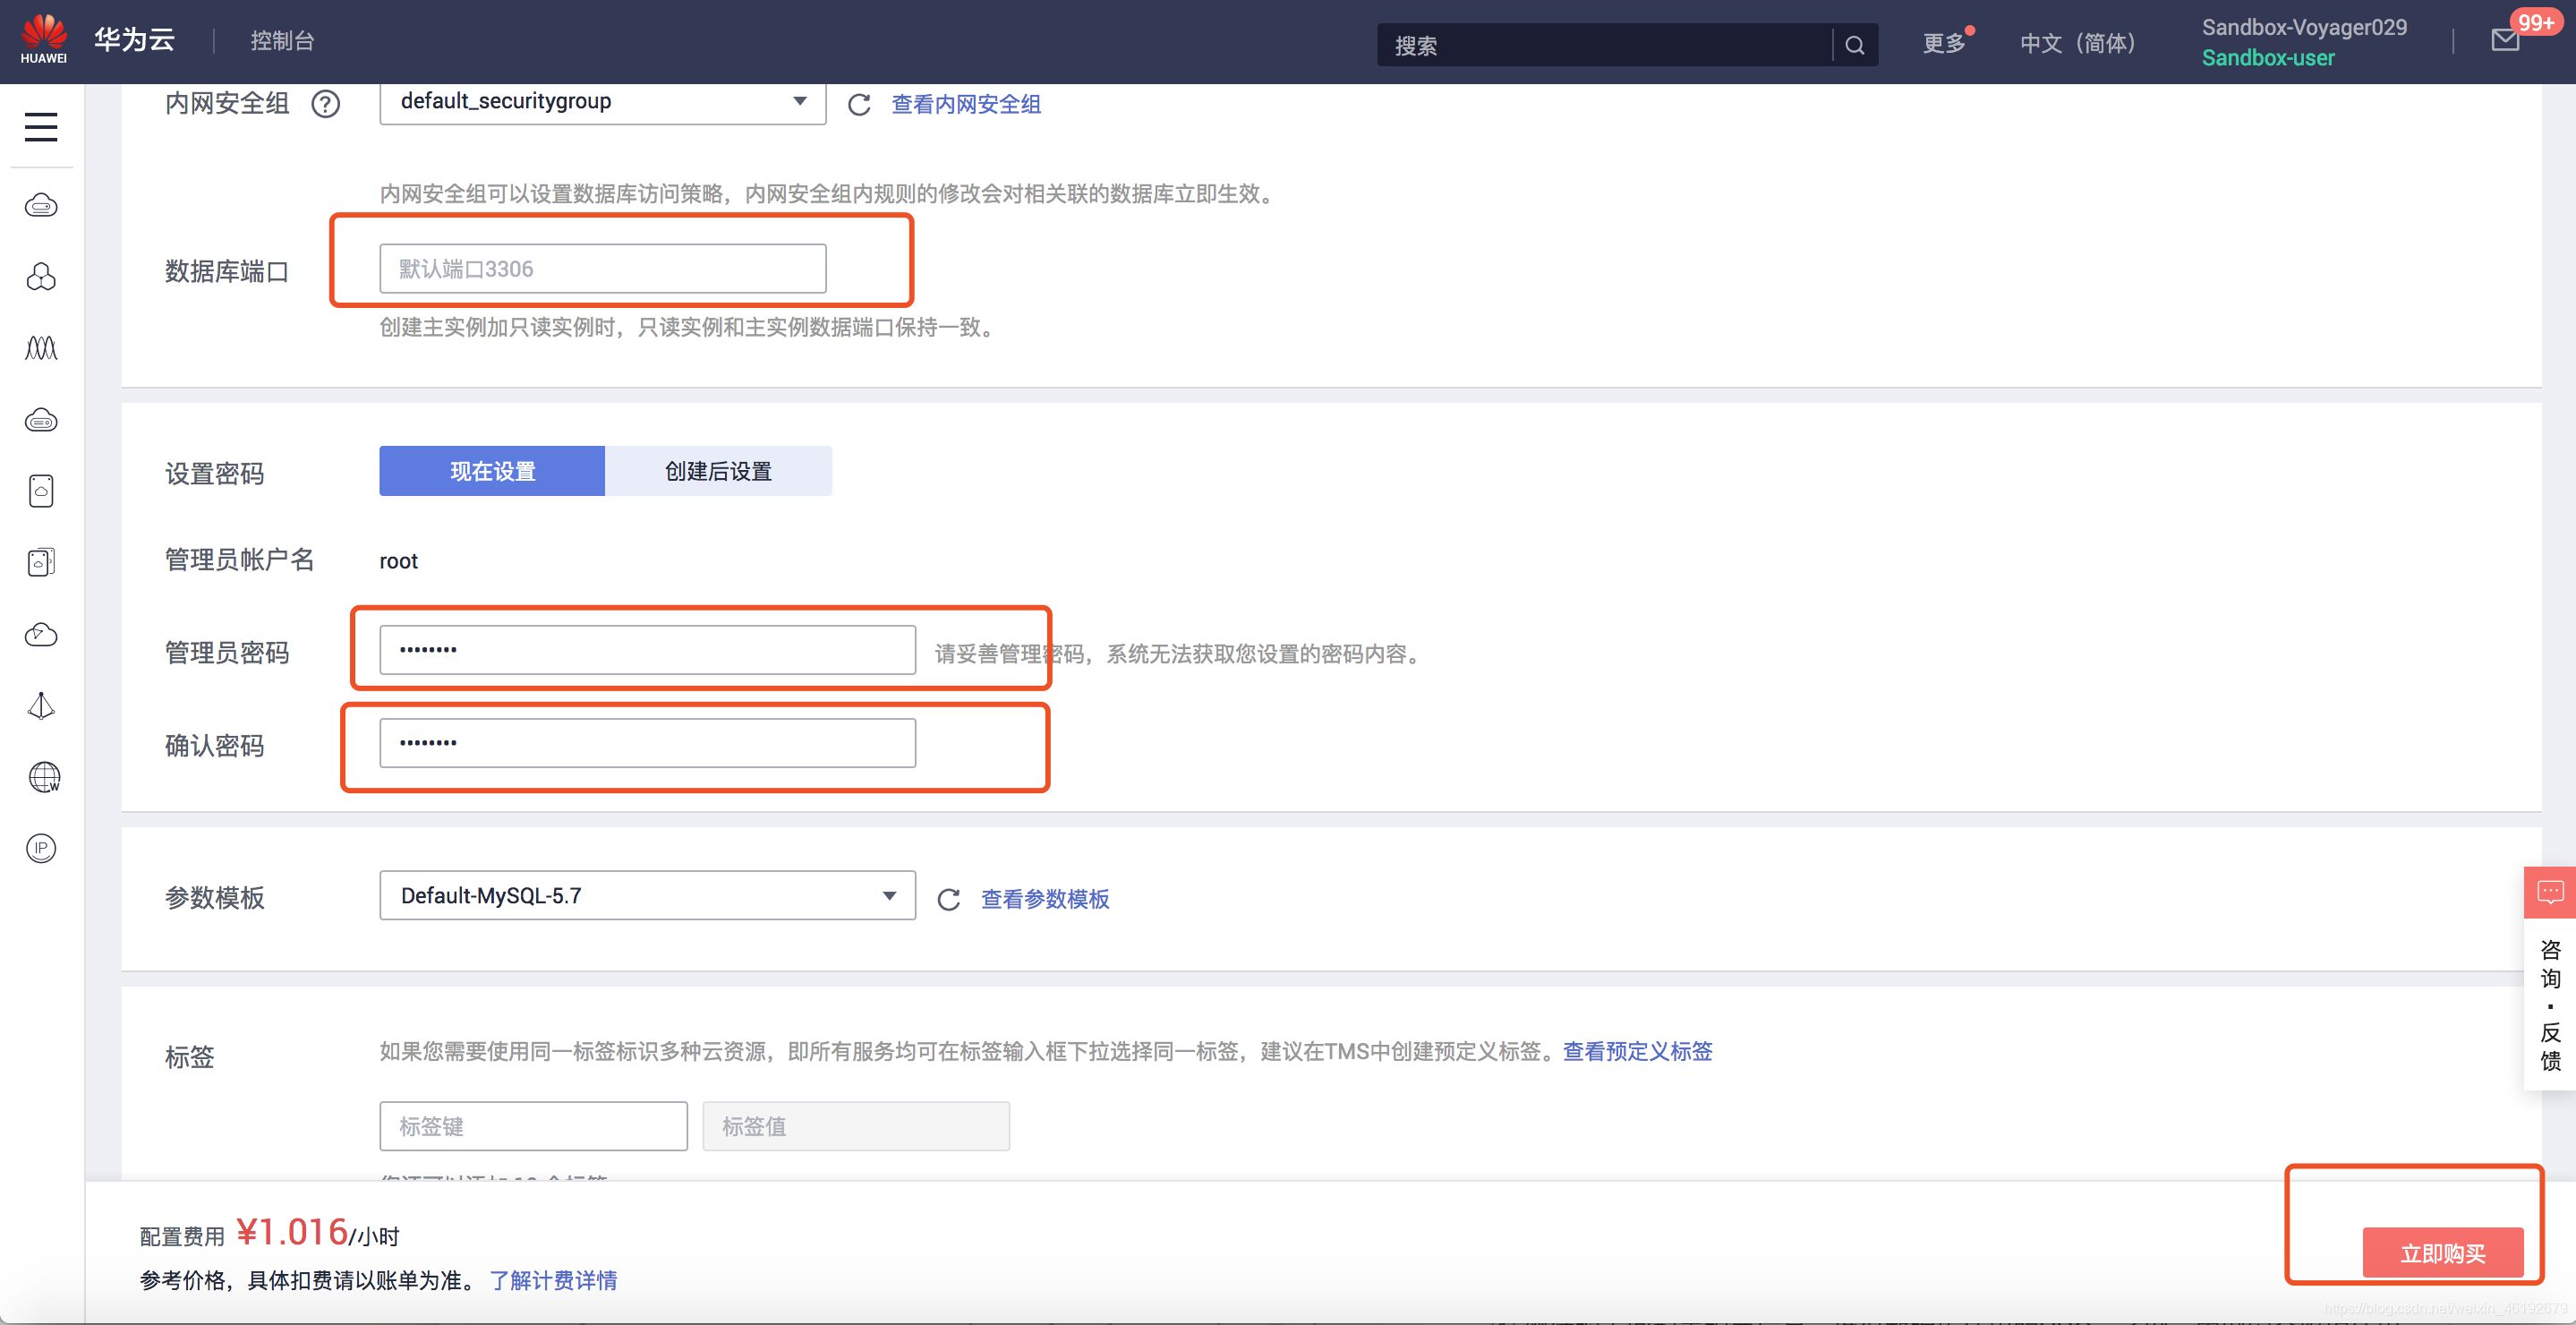Viewport: 2576px width, 1325px height.
Task: Open the hamburger navigation menu
Action: 41,127
